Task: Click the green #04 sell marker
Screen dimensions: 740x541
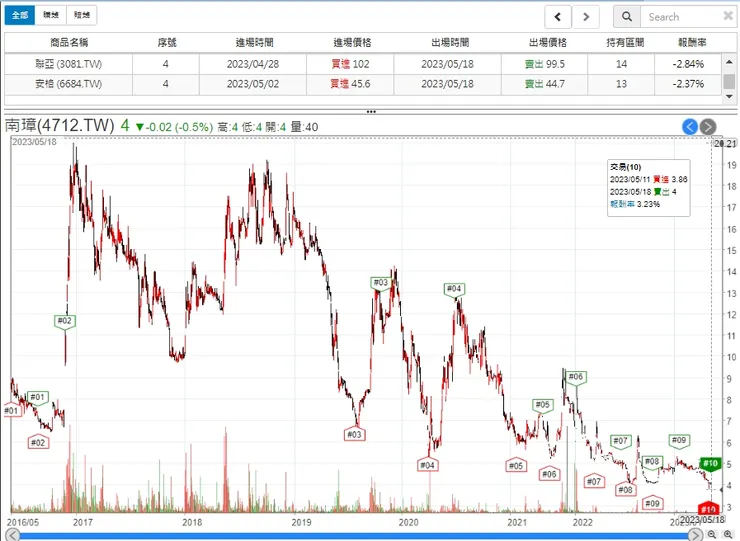Action: coord(454,289)
